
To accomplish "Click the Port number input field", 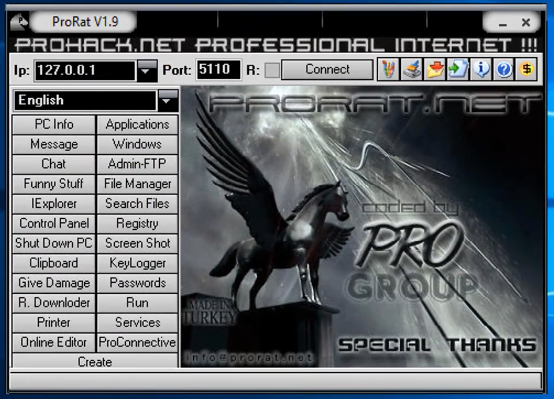I will pyautogui.click(x=218, y=70).
